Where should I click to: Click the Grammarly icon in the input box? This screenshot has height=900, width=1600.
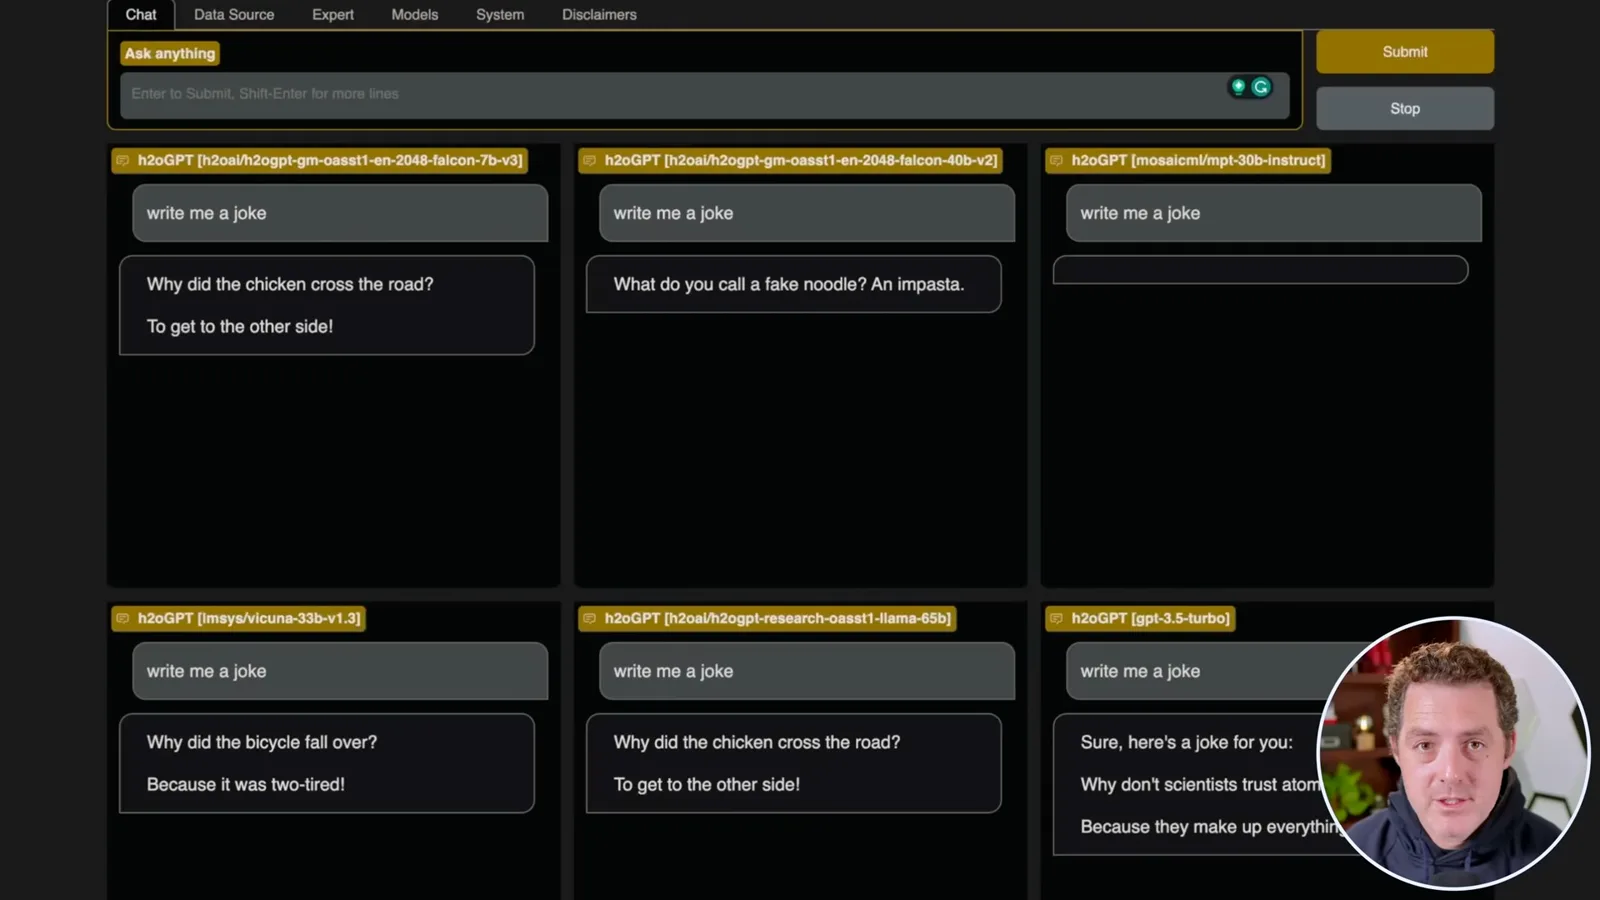pos(1261,87)
